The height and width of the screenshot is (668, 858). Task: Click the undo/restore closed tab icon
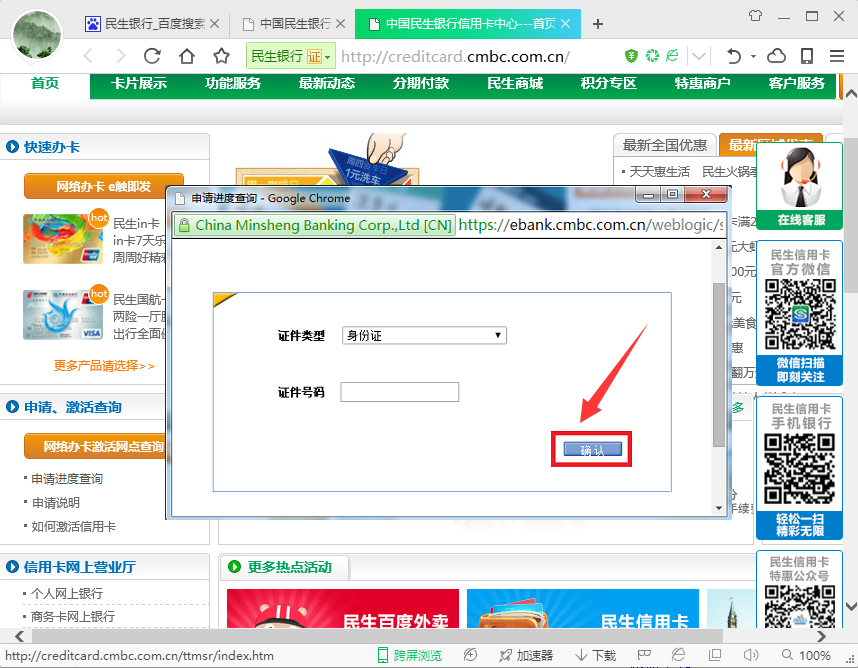[734, 56]
